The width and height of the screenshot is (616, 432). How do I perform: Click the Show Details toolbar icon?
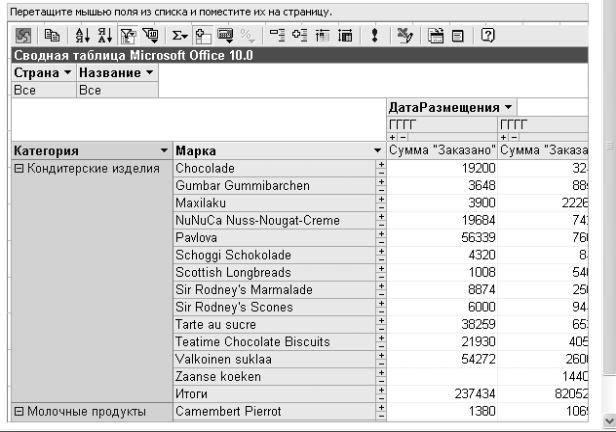(345, 36)
